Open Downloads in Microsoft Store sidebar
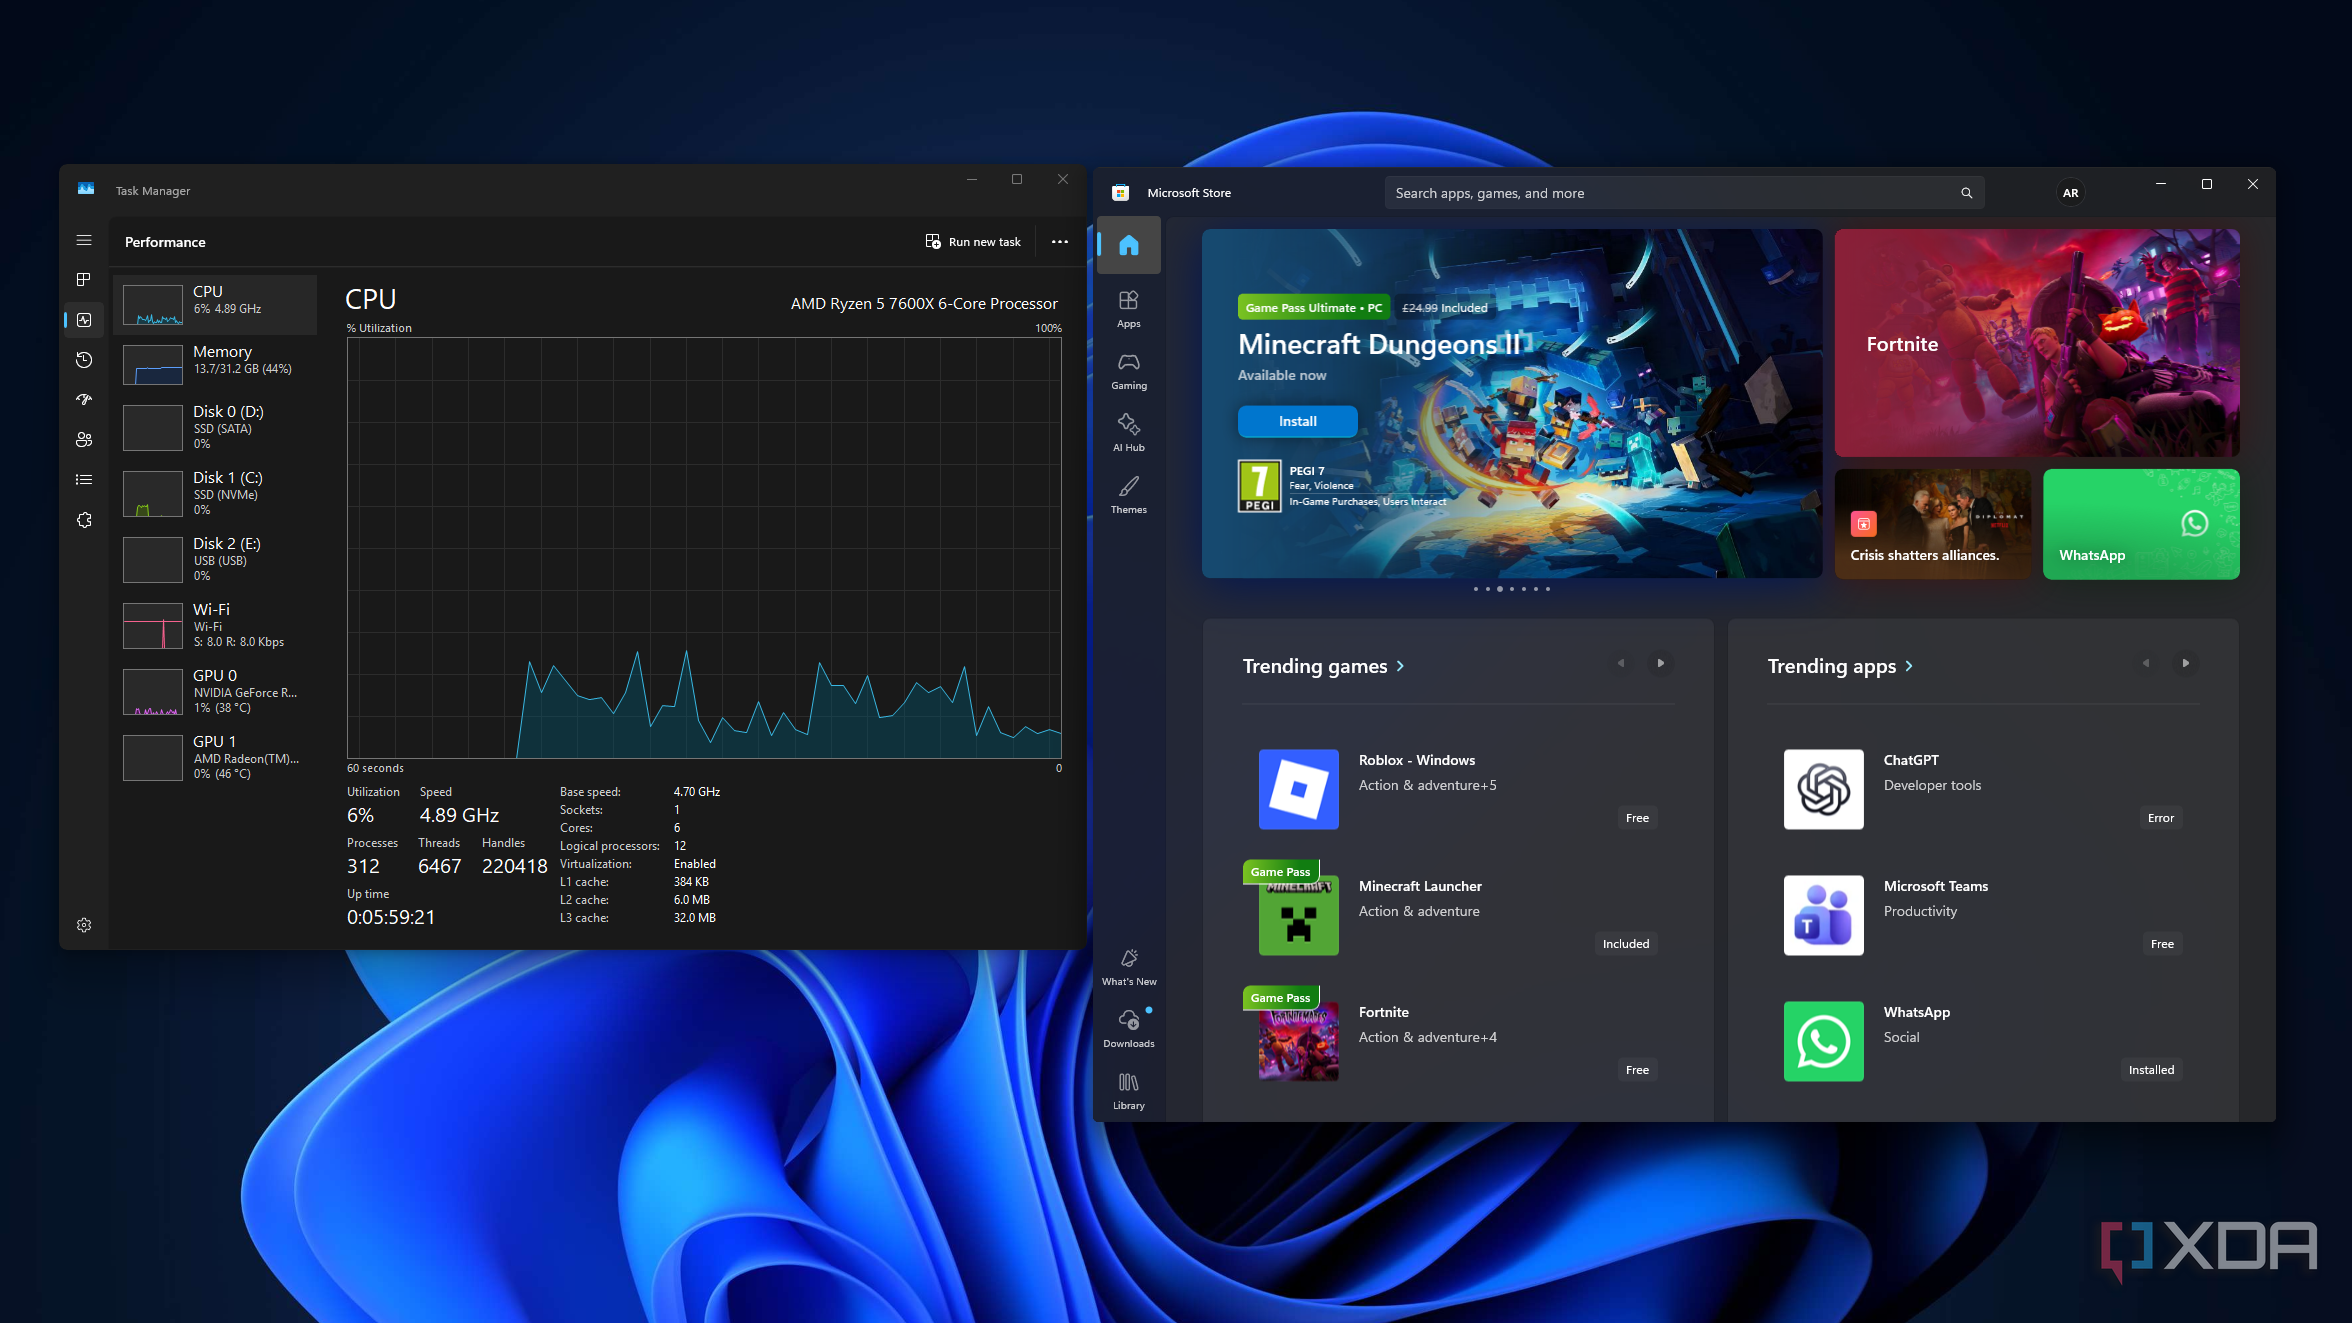 (x=1129, y=1029)
